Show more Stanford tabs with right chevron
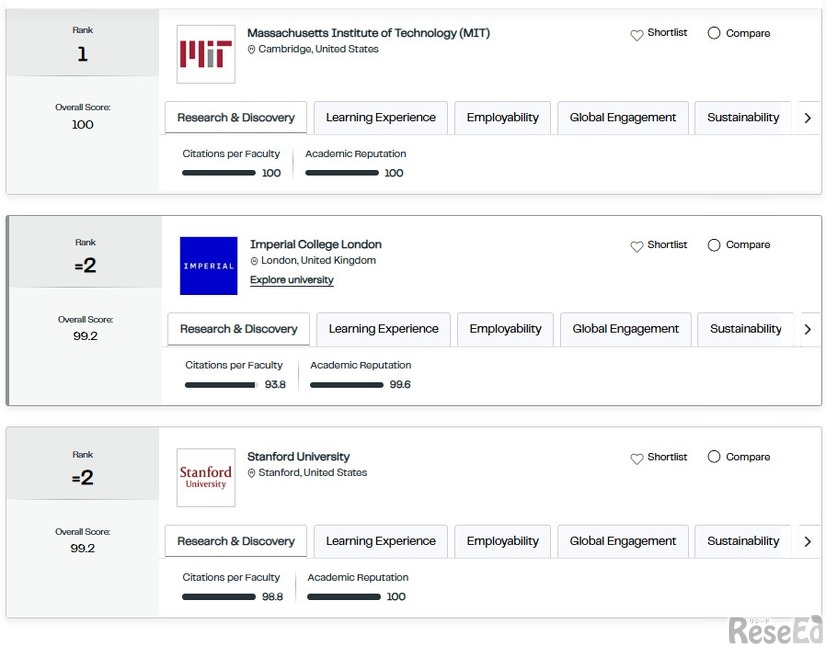 coord(808,541)
